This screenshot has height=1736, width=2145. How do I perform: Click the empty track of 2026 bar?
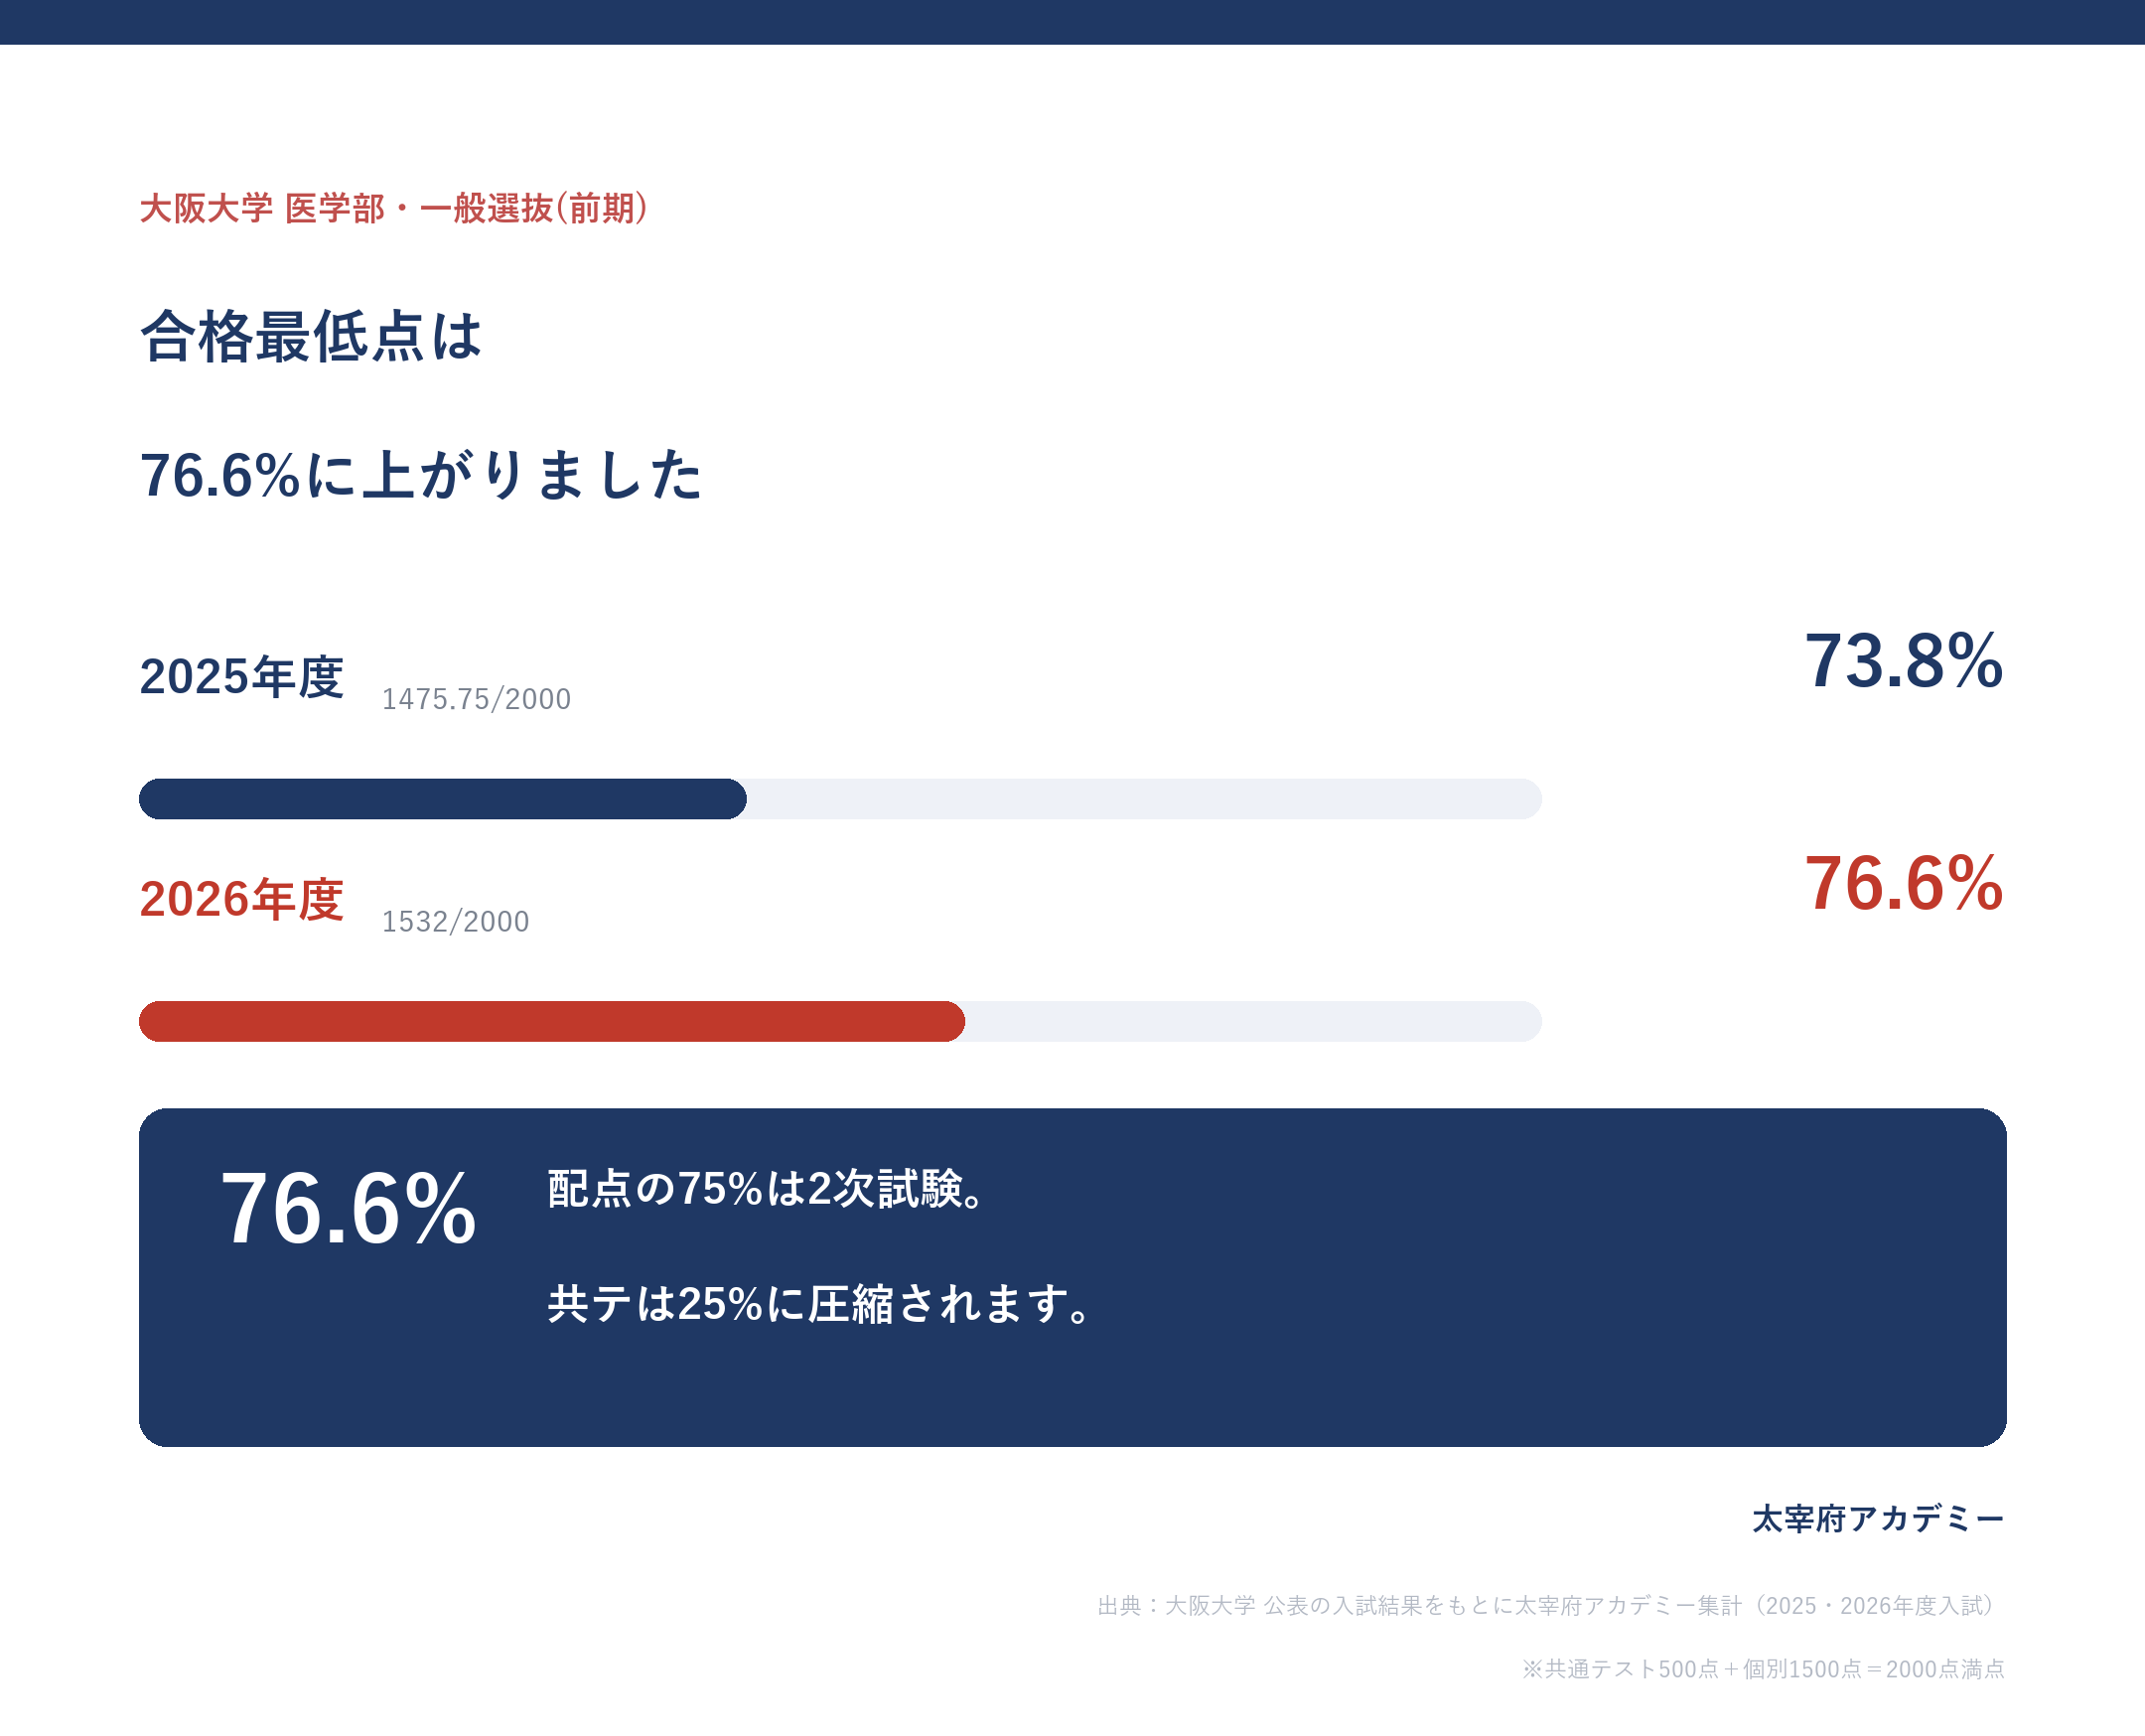(x=1253, y=1021)
